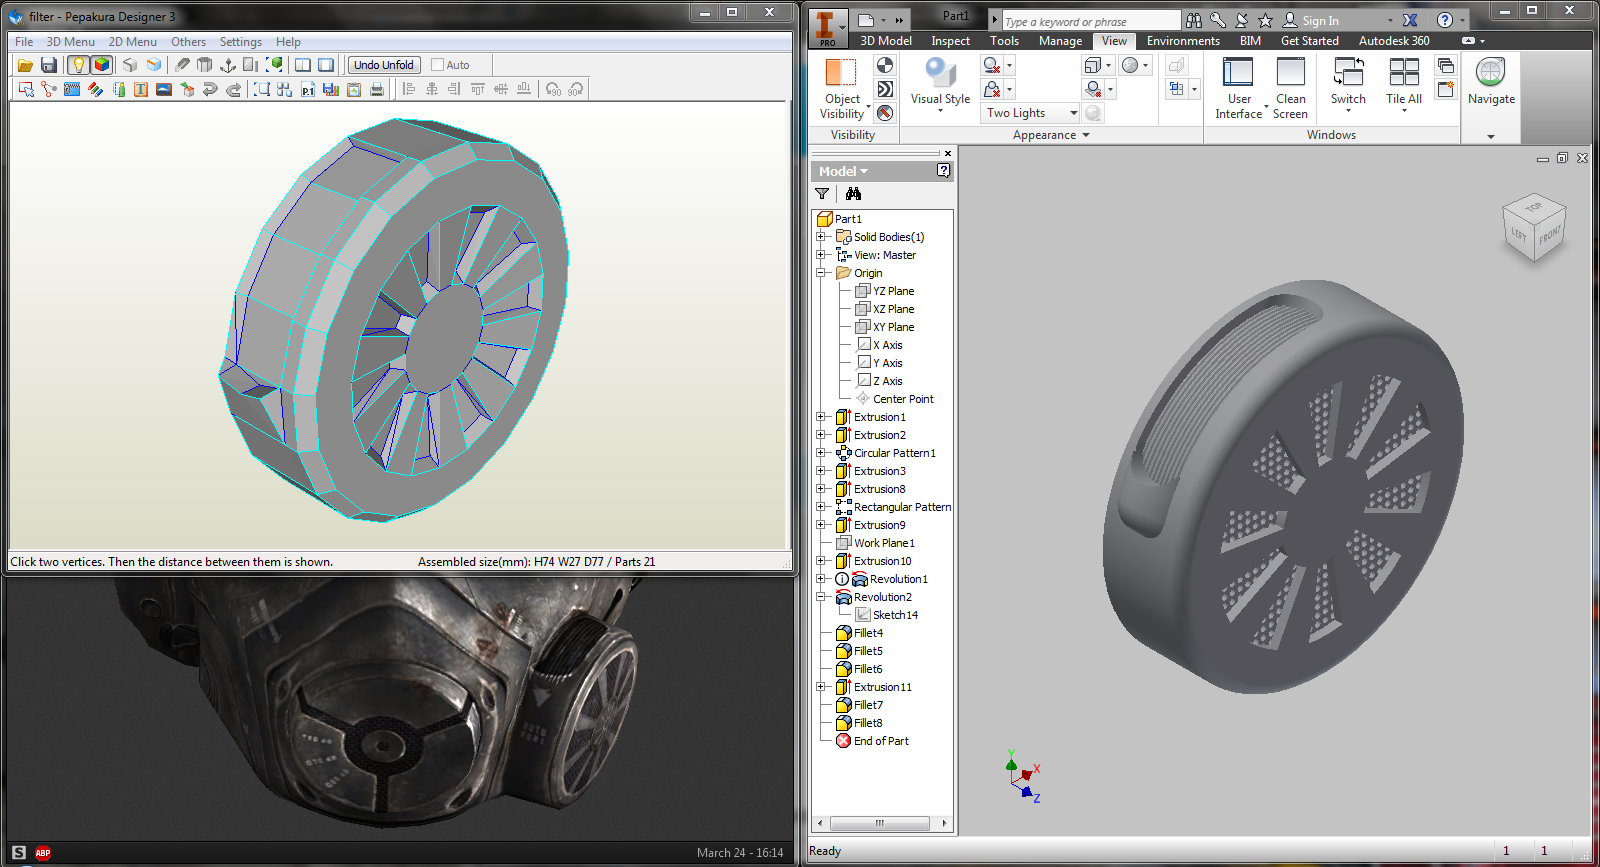Screen dimensions: 1600x867
Task: Click the rotate 90 left icon
Action: point(553,89)
